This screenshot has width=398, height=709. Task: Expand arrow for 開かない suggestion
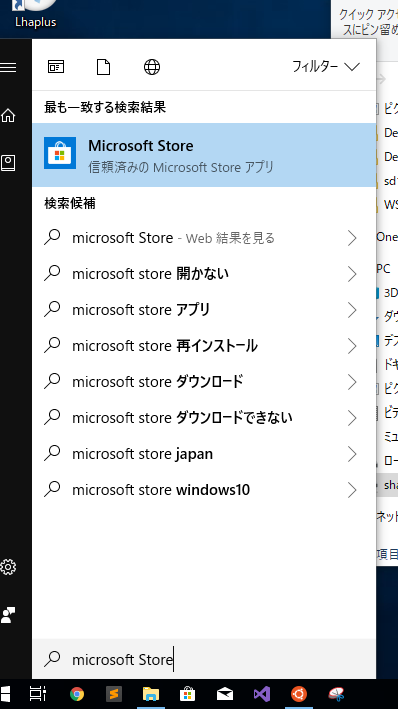(x=352, y=274)
